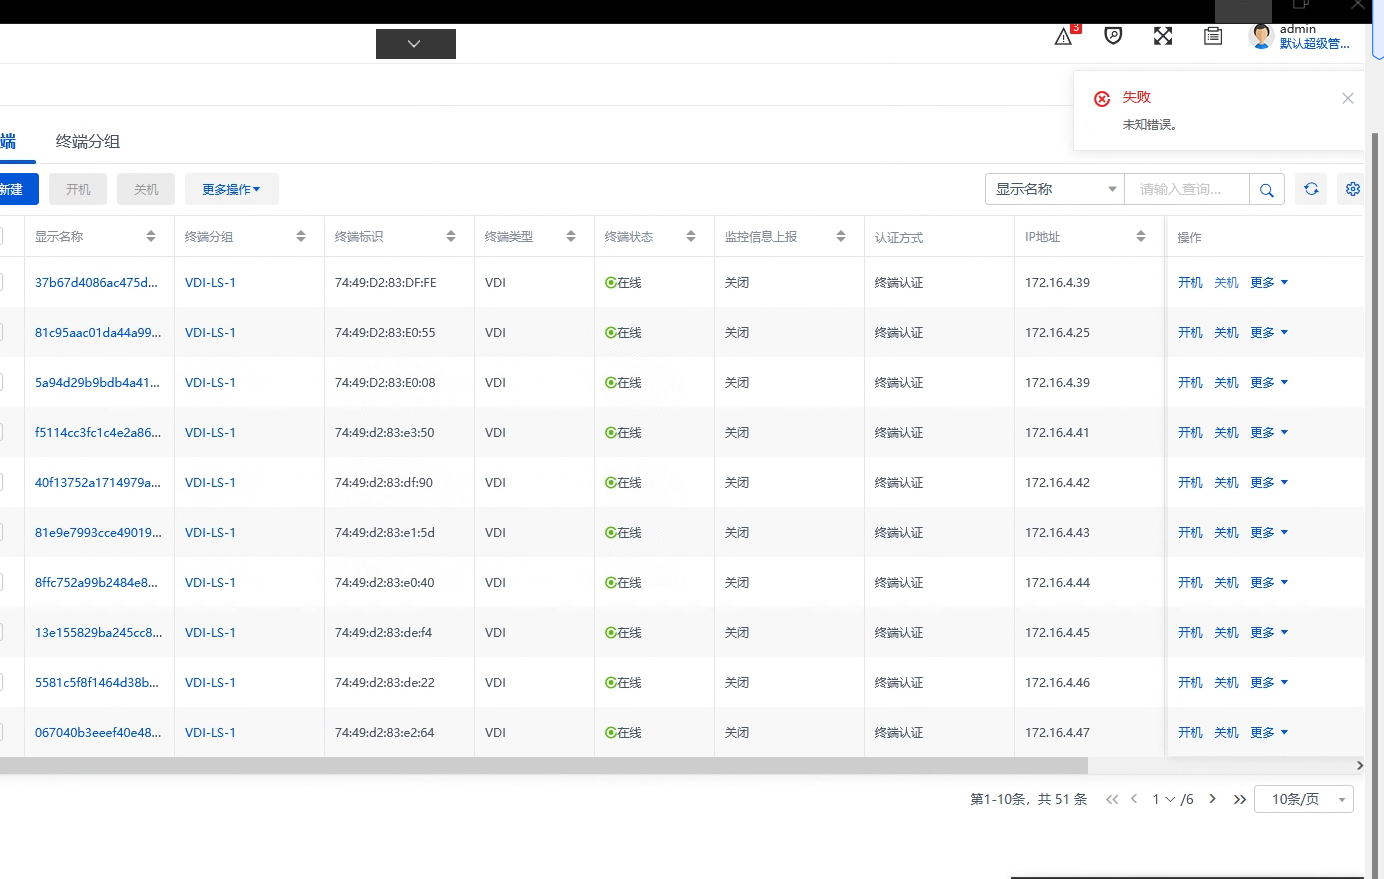This screenshot has height=879, width=1384.
Task: Click the refresh table icon
Action: point(1311,189)
